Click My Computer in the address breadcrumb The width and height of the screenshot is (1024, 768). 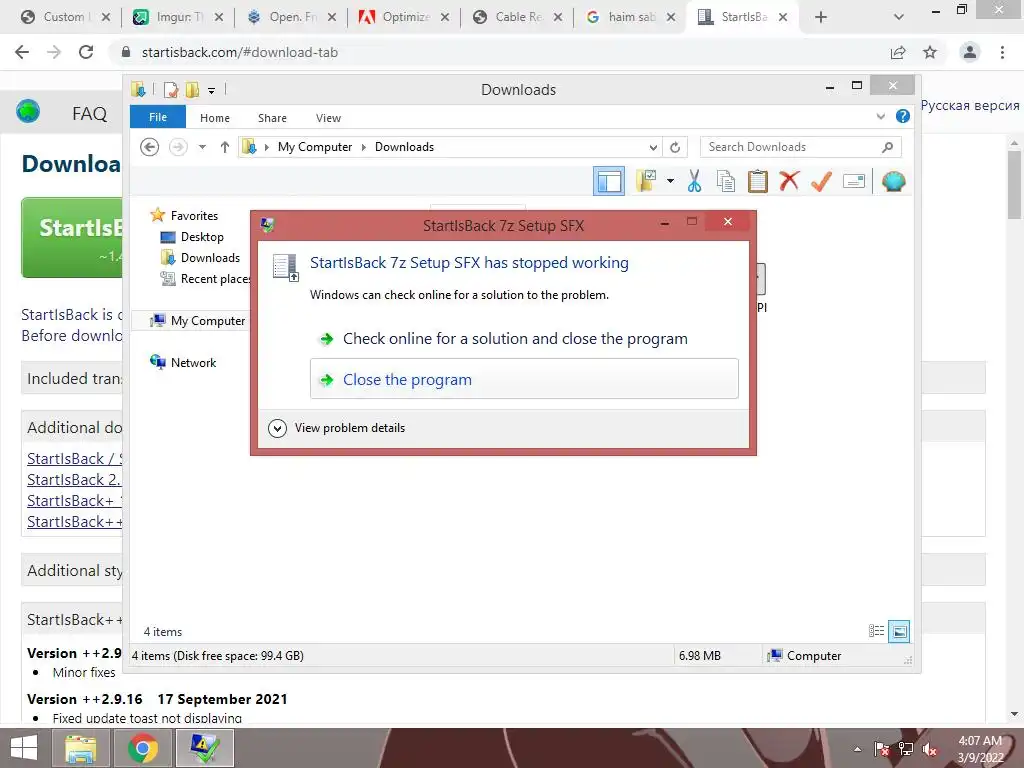pos(315,147)
